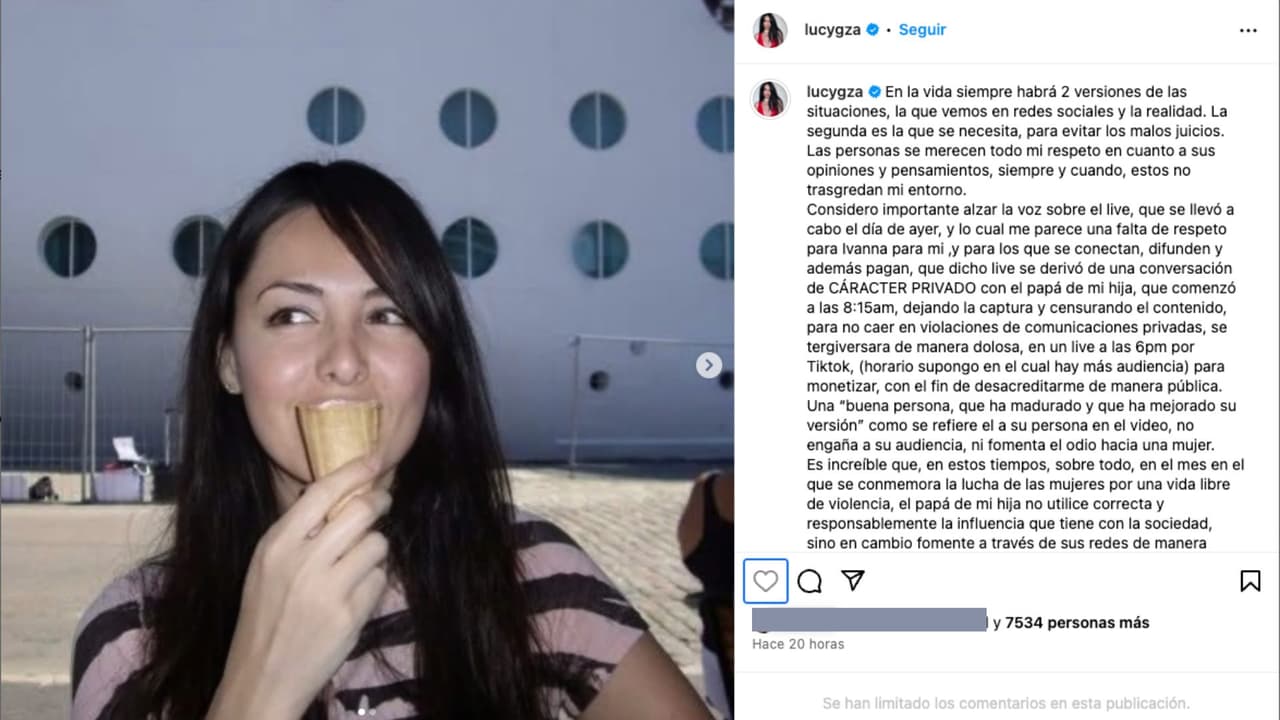The height and width of the screenshot is (720, 1280).
Task: Open comments via the speech bubble icon
Action: pos(810,581)
